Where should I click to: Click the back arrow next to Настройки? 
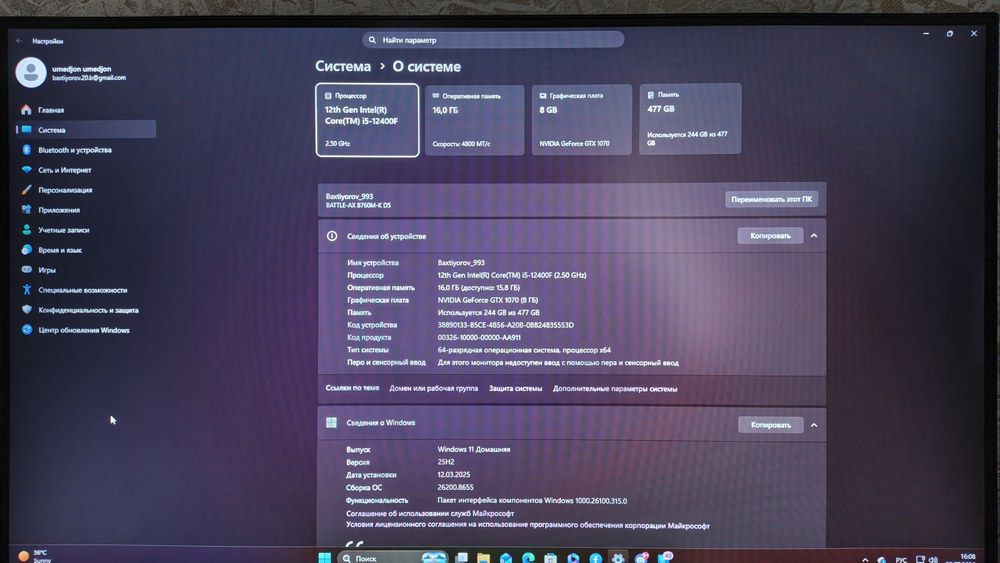(x=19, y=41)
